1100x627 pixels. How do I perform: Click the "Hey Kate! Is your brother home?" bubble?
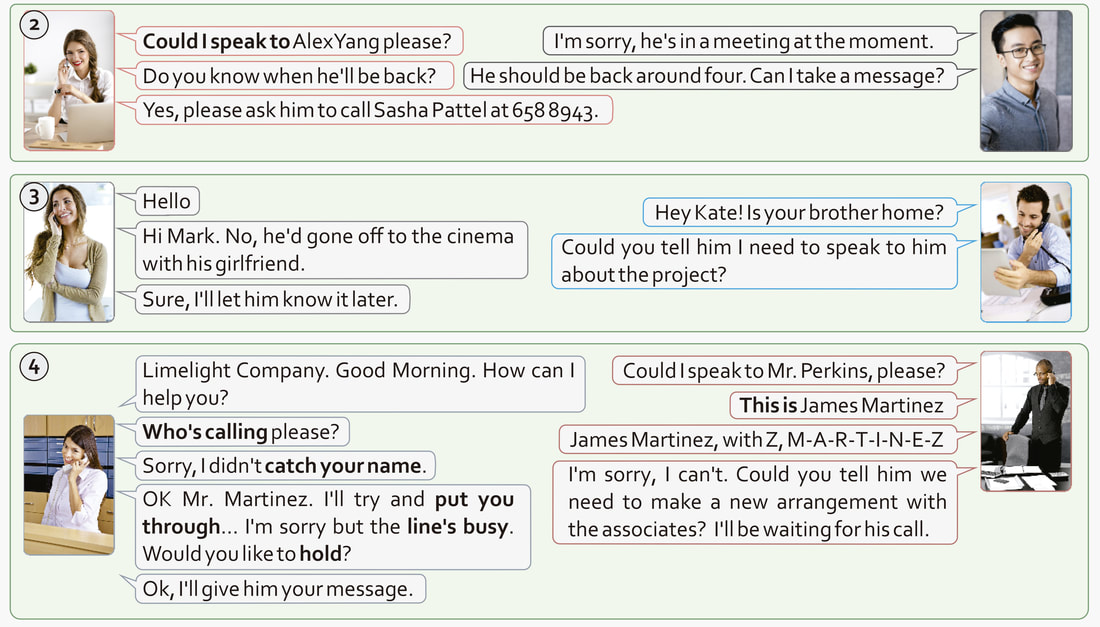[798, 212]
